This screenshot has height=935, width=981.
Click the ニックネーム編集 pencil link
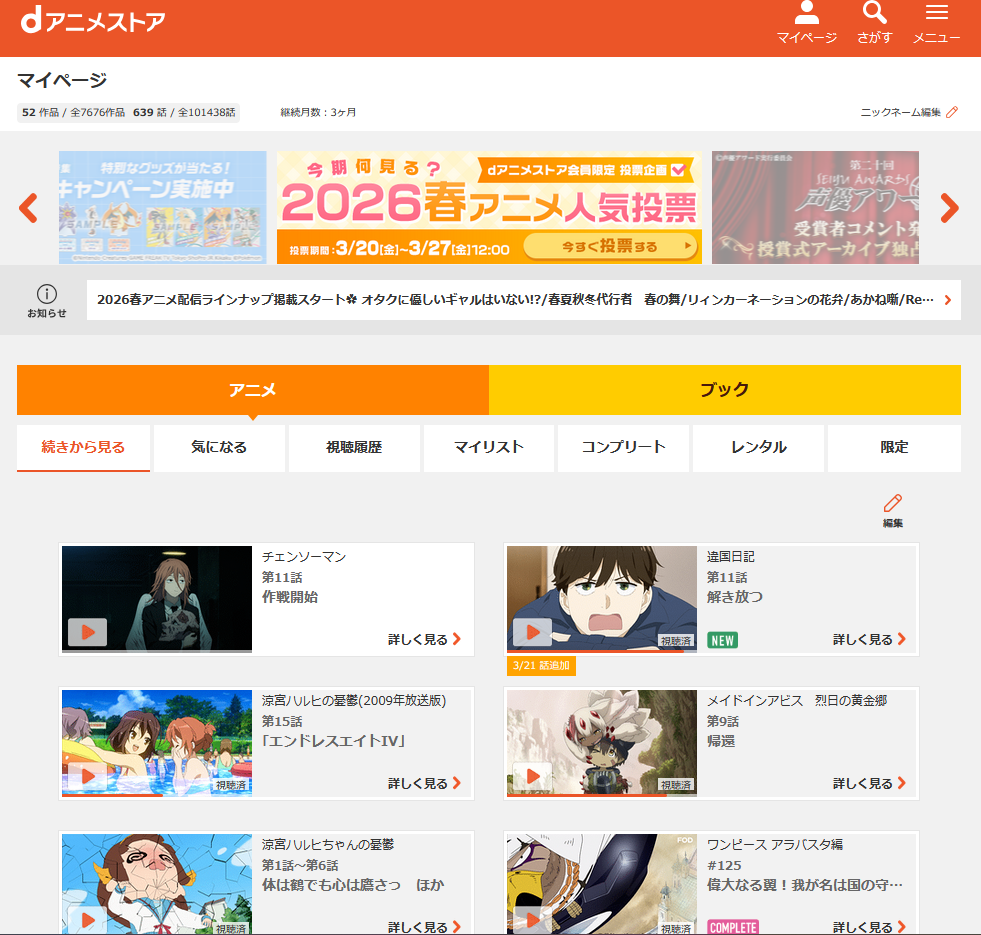click(909, 112)
